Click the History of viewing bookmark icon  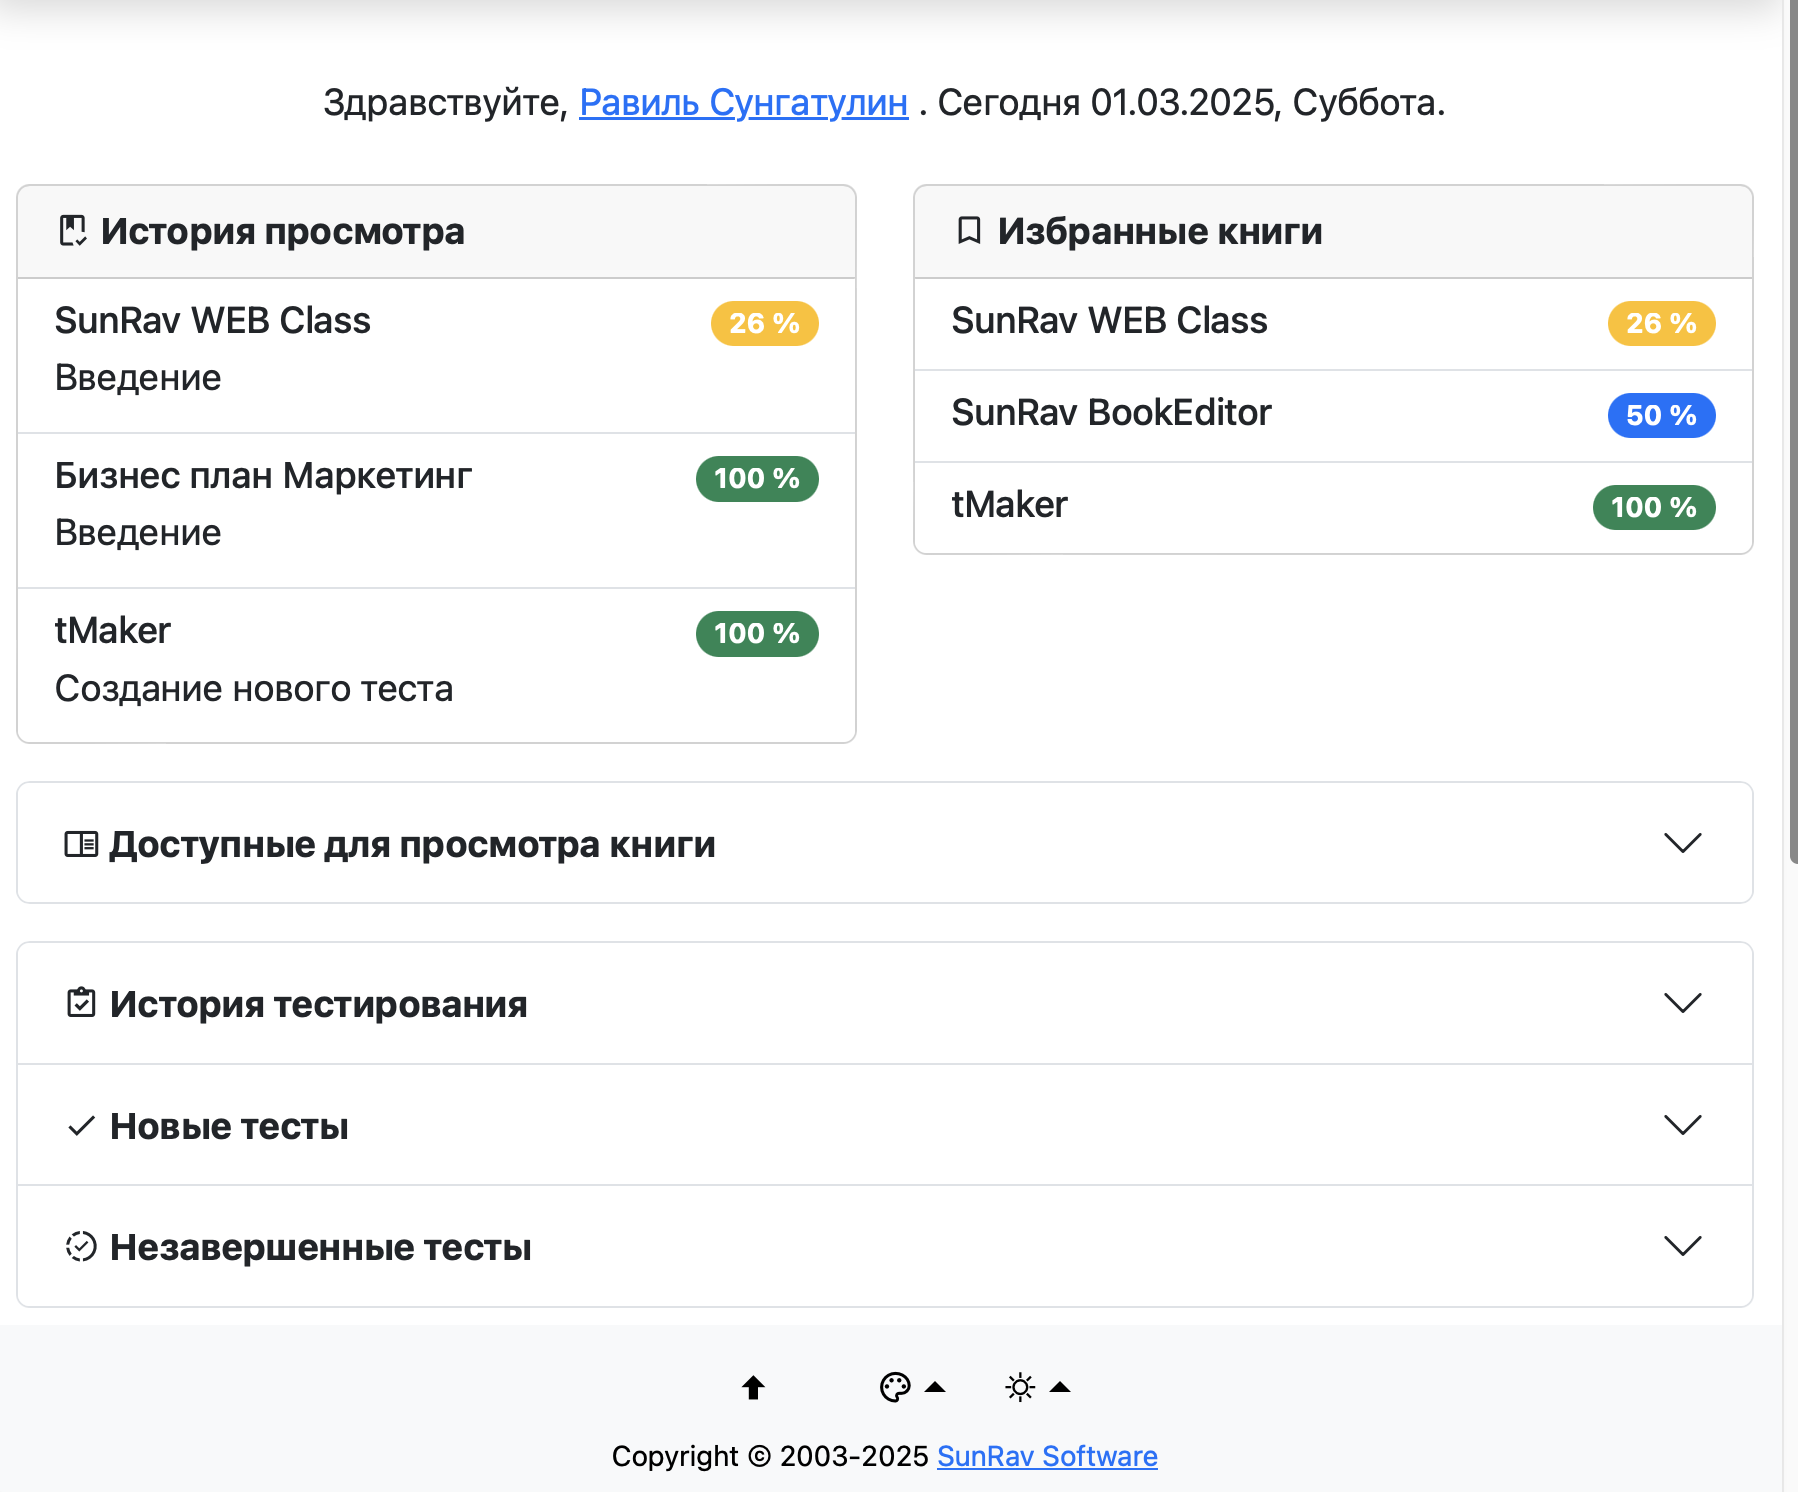(x=72, y=231)
